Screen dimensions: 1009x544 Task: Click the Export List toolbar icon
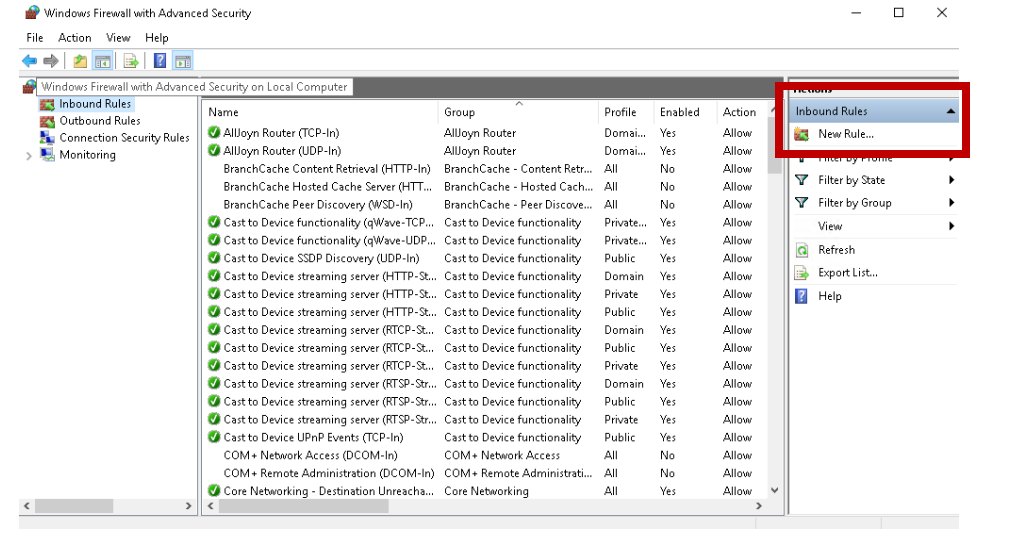coord(131,61)
